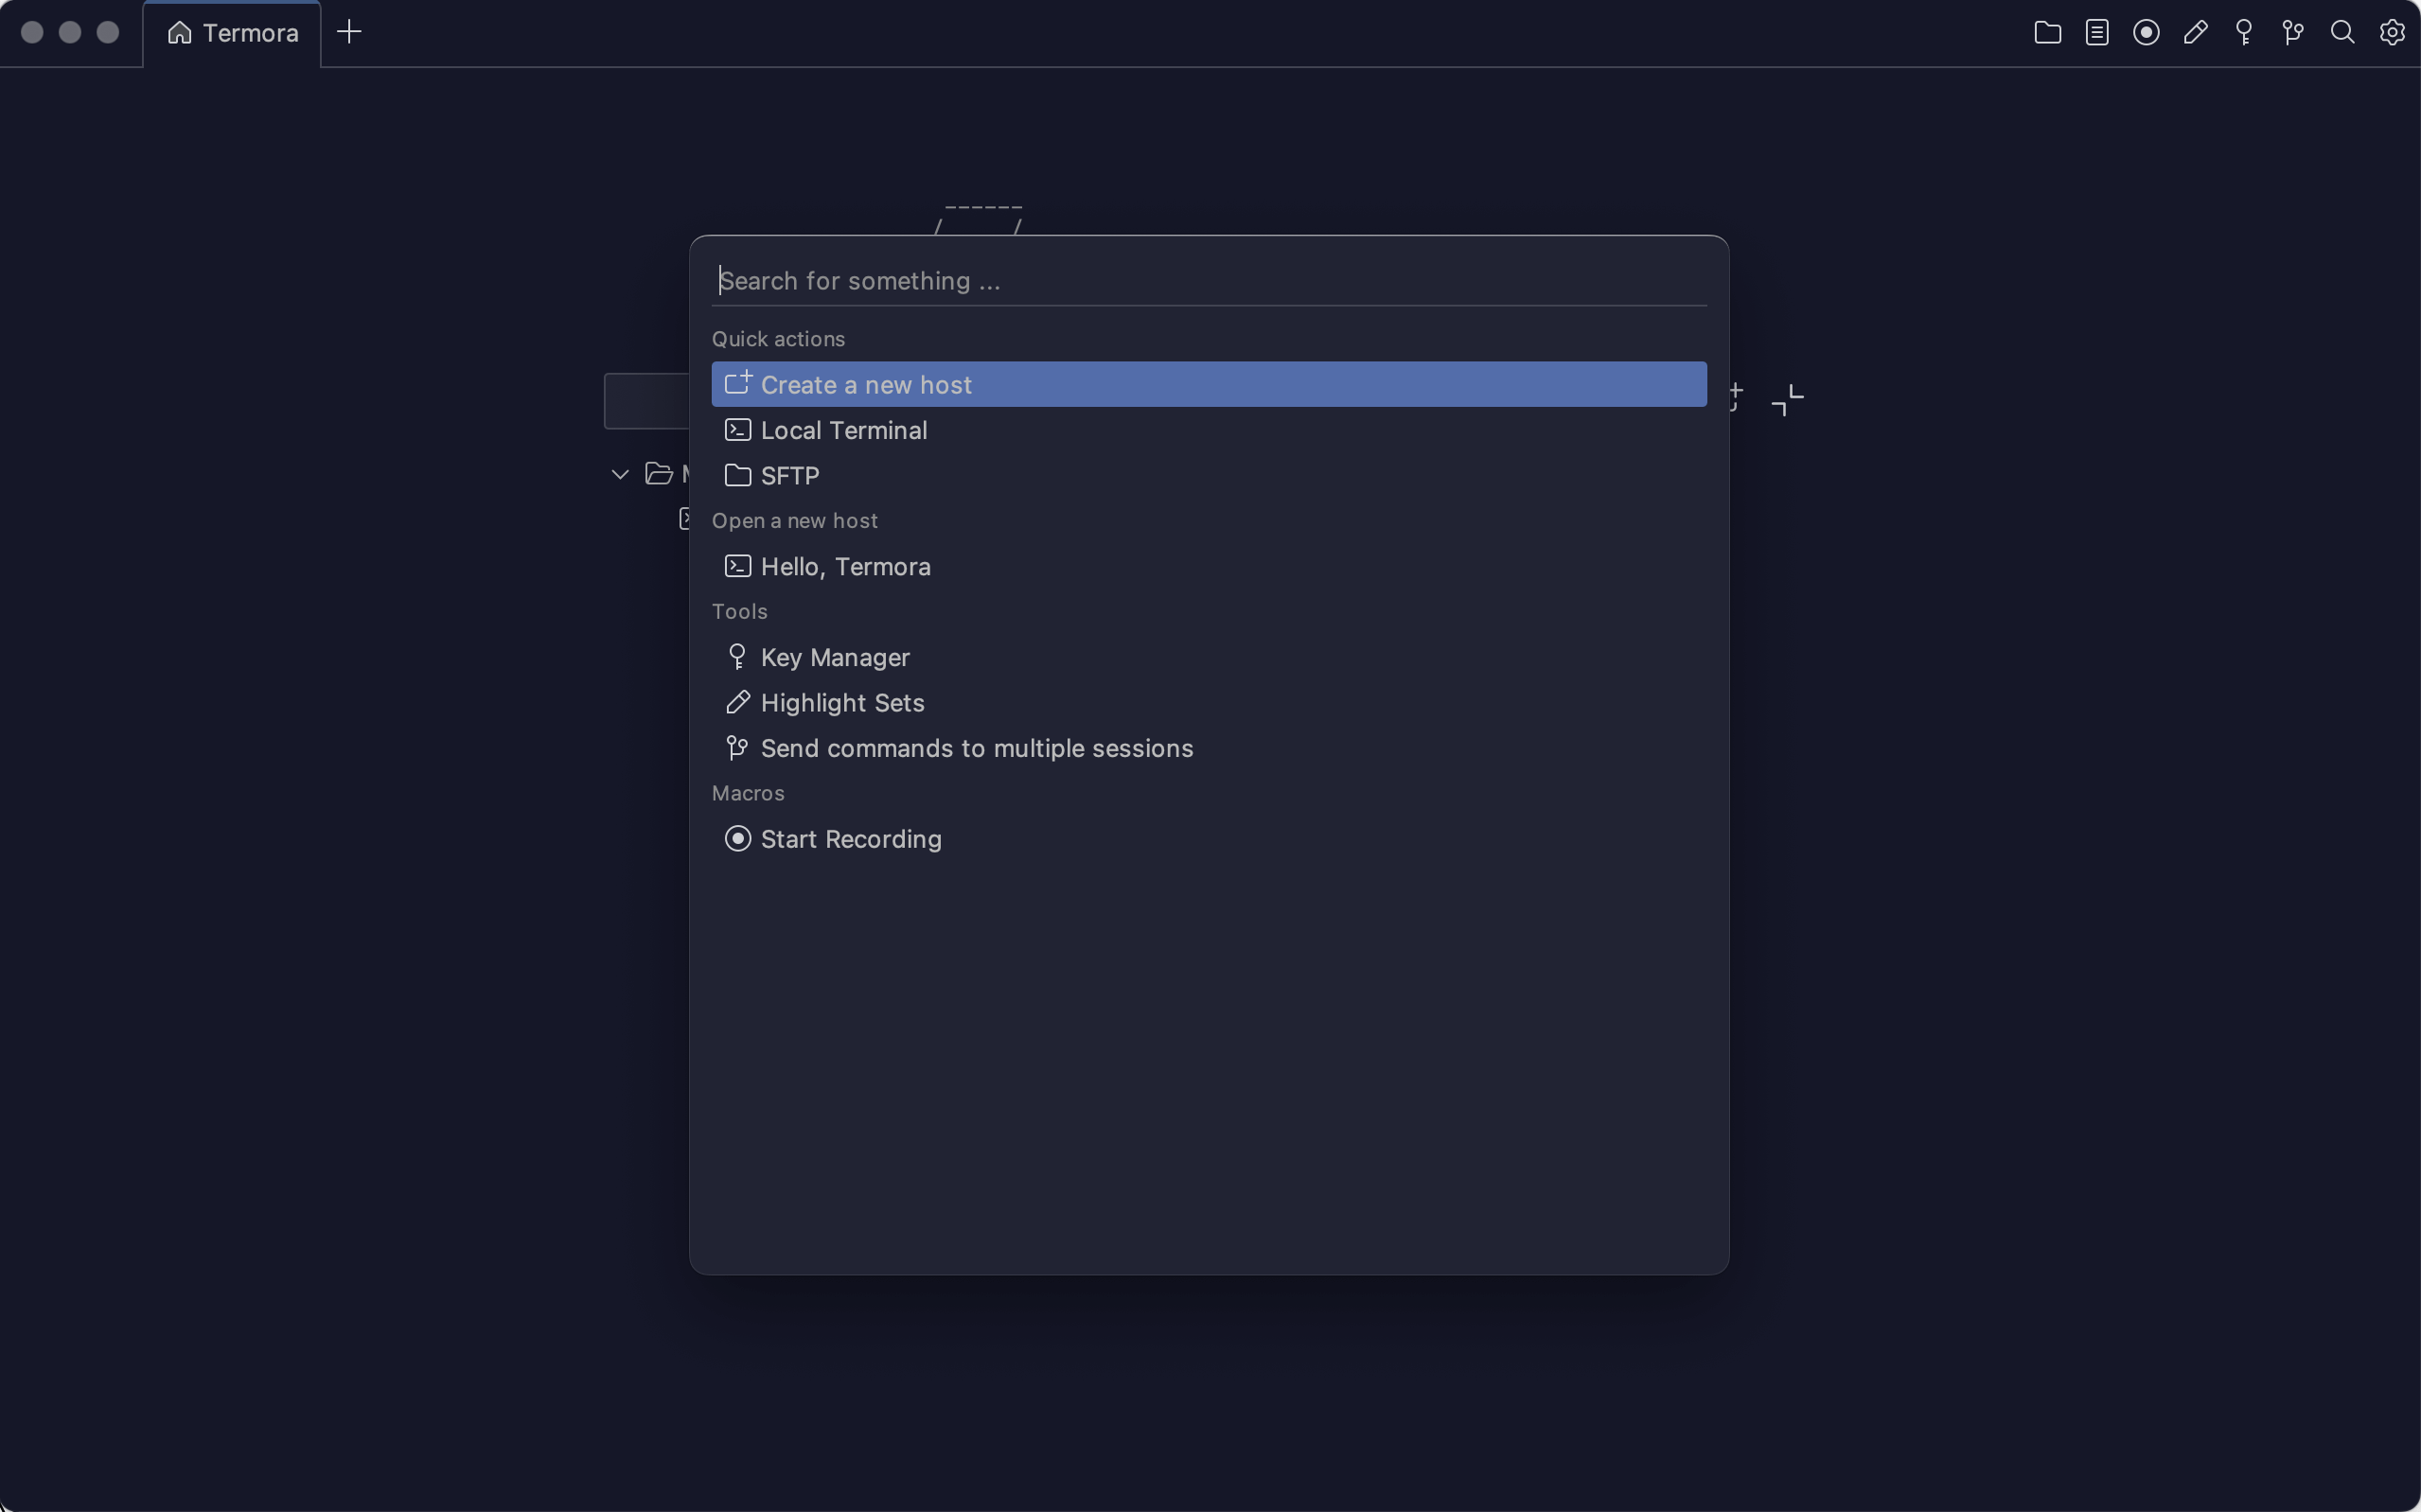Focus the Search for something field
Screen dimensions: 2421x1512
point(1208,281)
